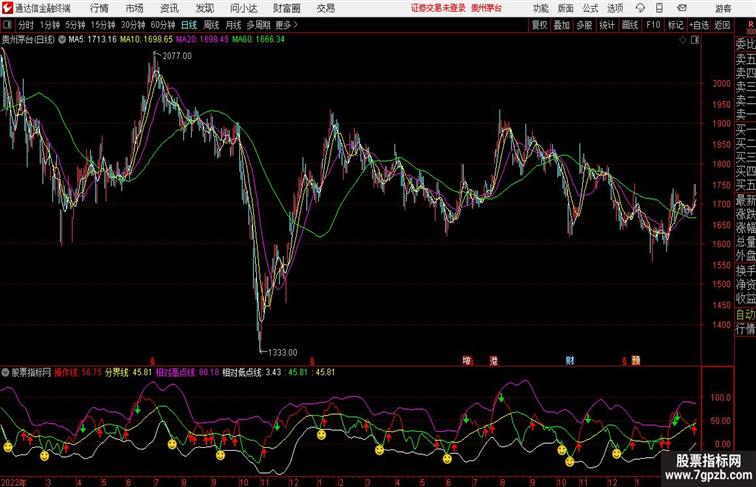Click the MA60: 1666.34 value
The image size is (756, 487).
tap(258, 40)
